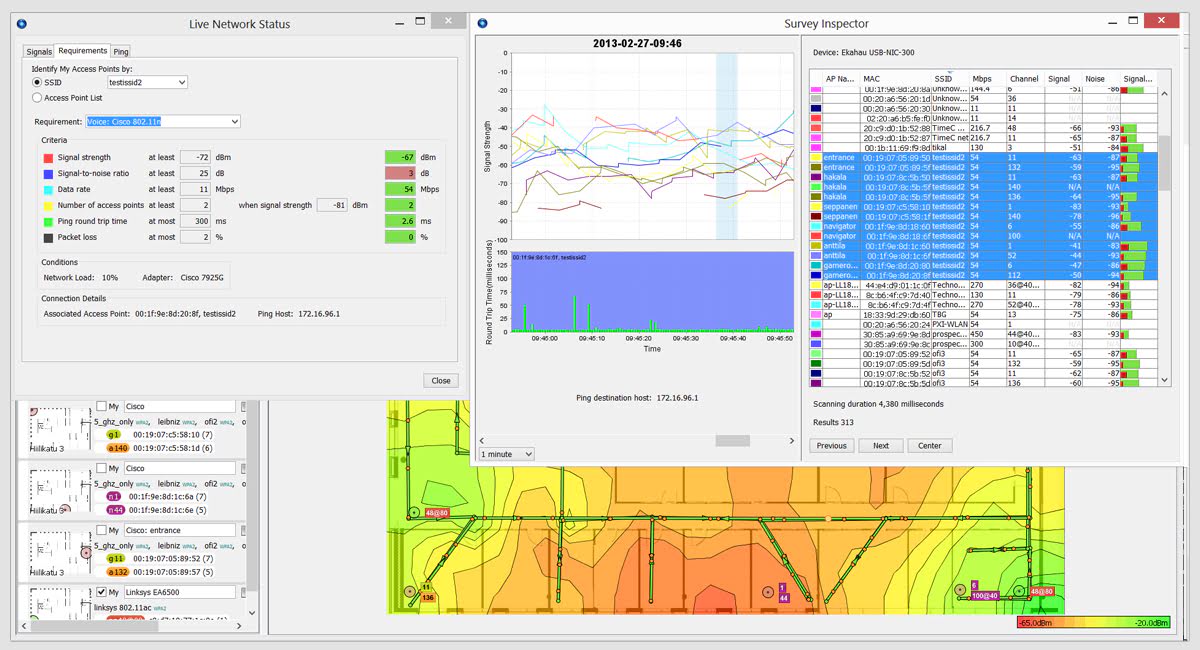The image size is (1200, 650).
Task: Open the 1 minute time range dropdown
Action: pos(507,454)
